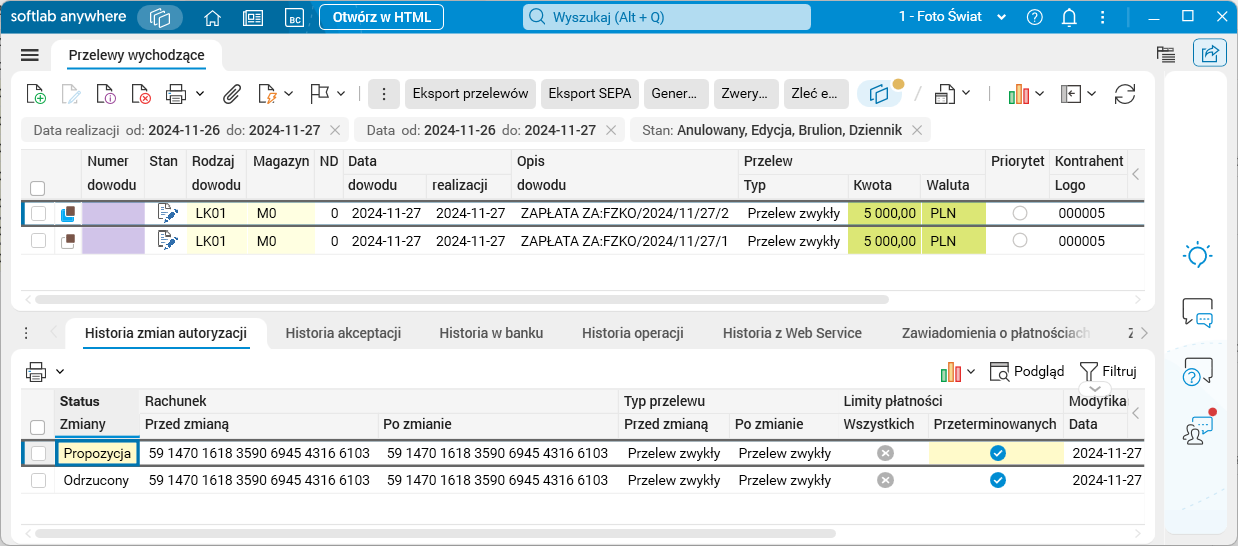Click Otwórz w HTML button

click(382, 17)
